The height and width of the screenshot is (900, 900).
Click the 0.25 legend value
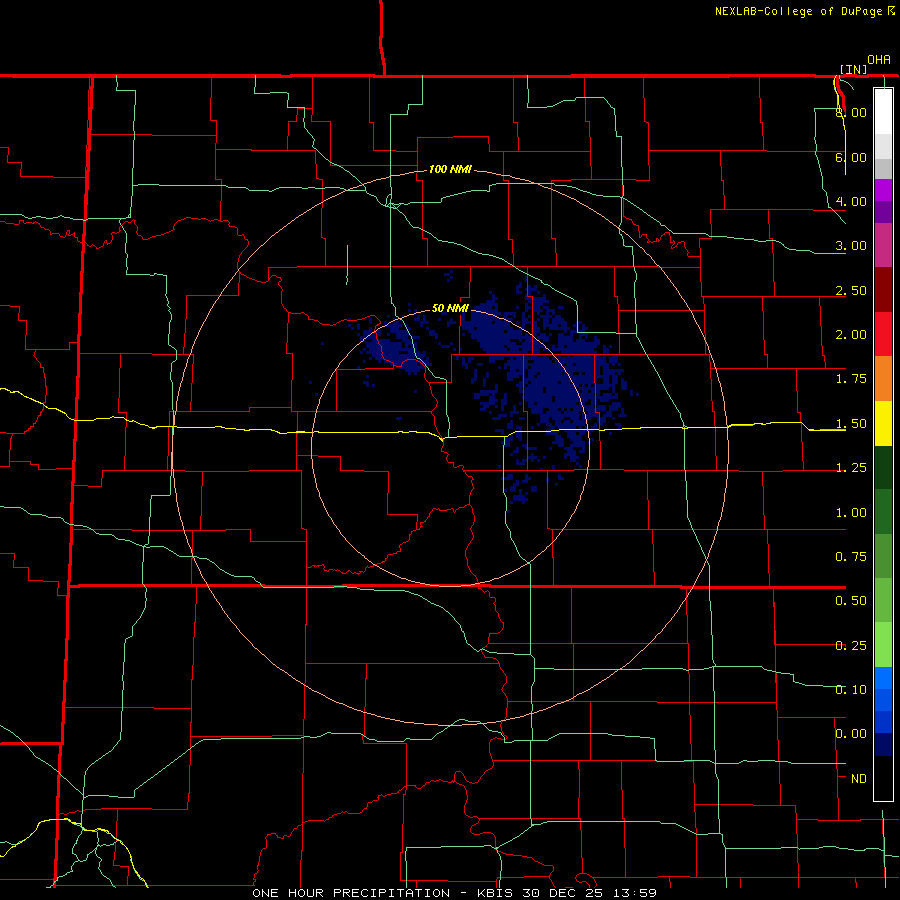tap(851, 646)
